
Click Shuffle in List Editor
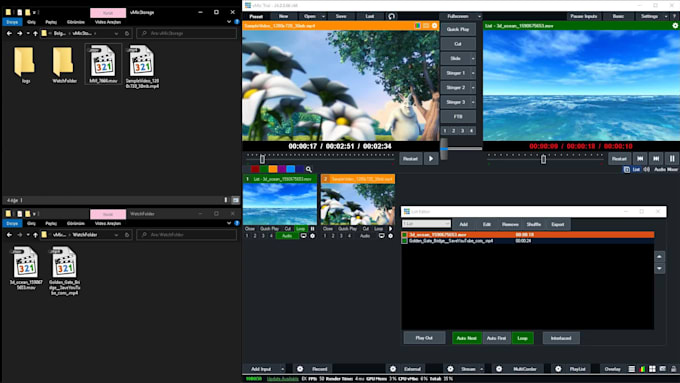[x=534, y=224]
